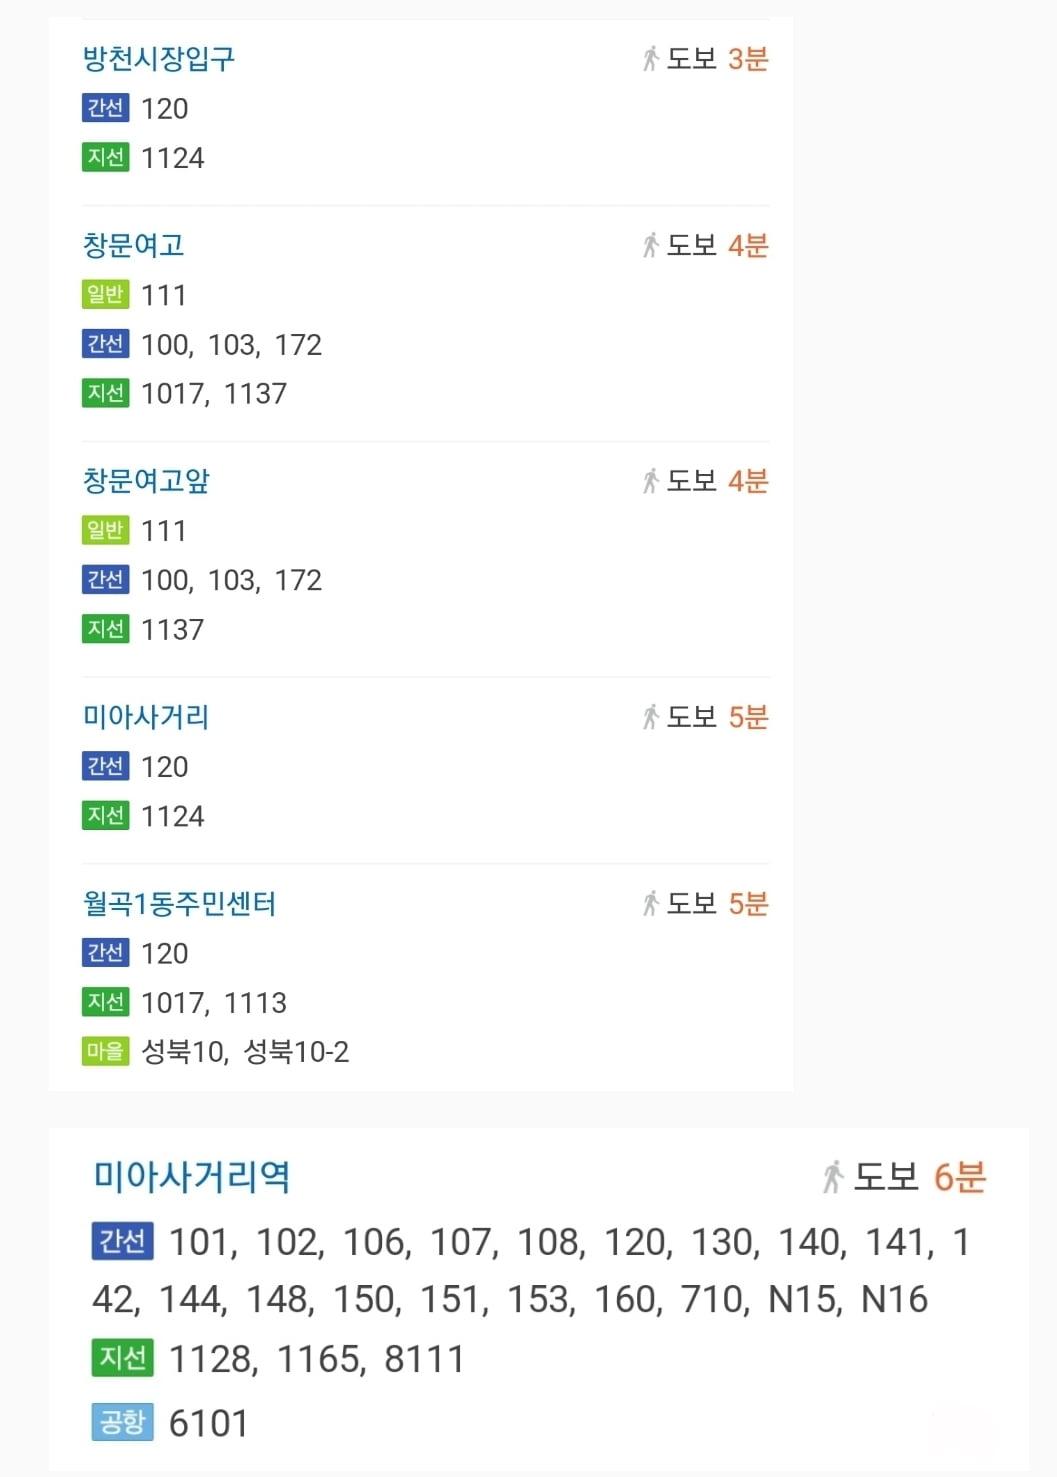Click the 공항 badge beside 6101
This screenshot has height=1477, width=1057.
(122, 1422)
